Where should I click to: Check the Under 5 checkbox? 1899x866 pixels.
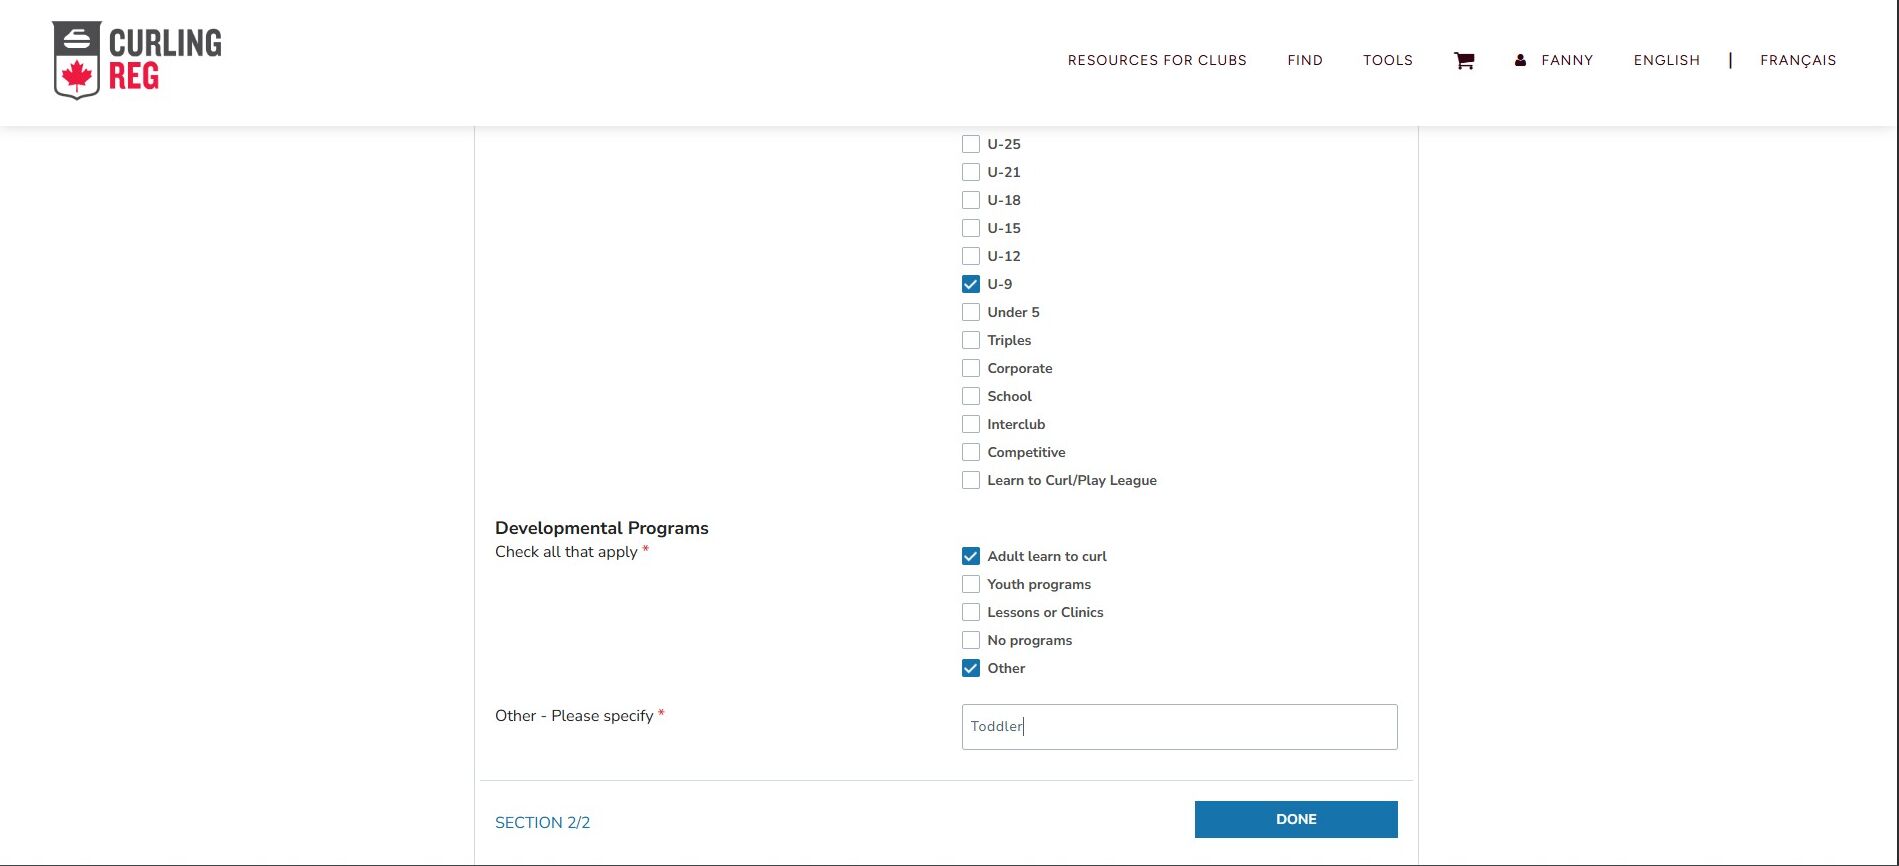(970, 312)
